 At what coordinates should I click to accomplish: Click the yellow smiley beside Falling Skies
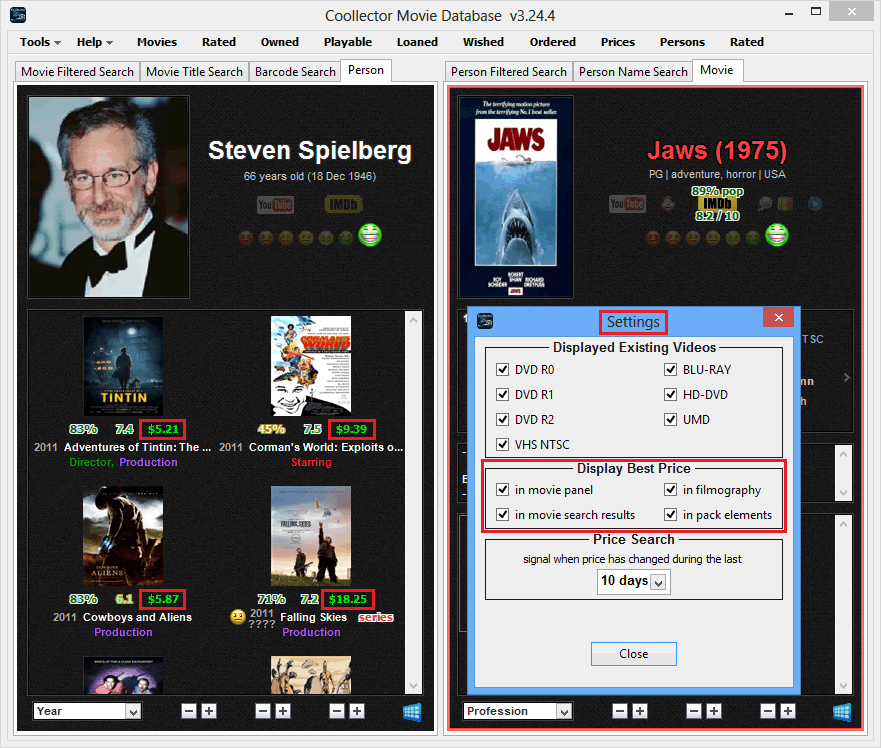tap(238, 617)
